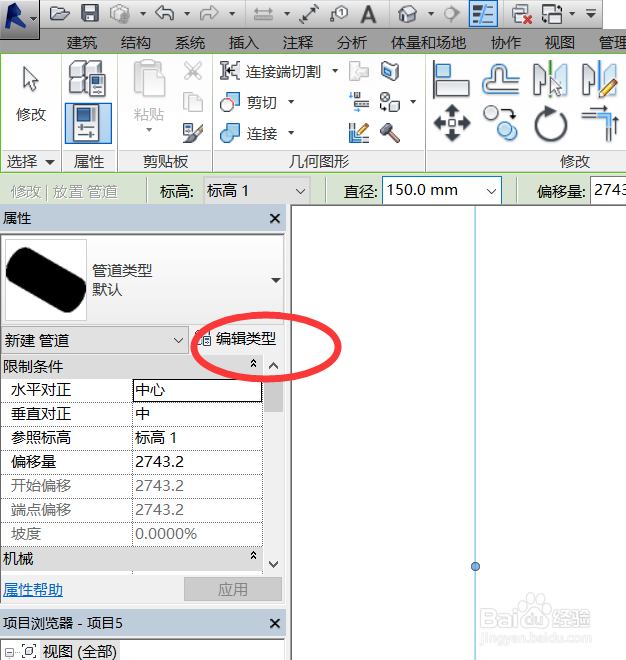Click the 水平对正 value field 中心
Screen dimensions: 626x660
coord(197,390)
